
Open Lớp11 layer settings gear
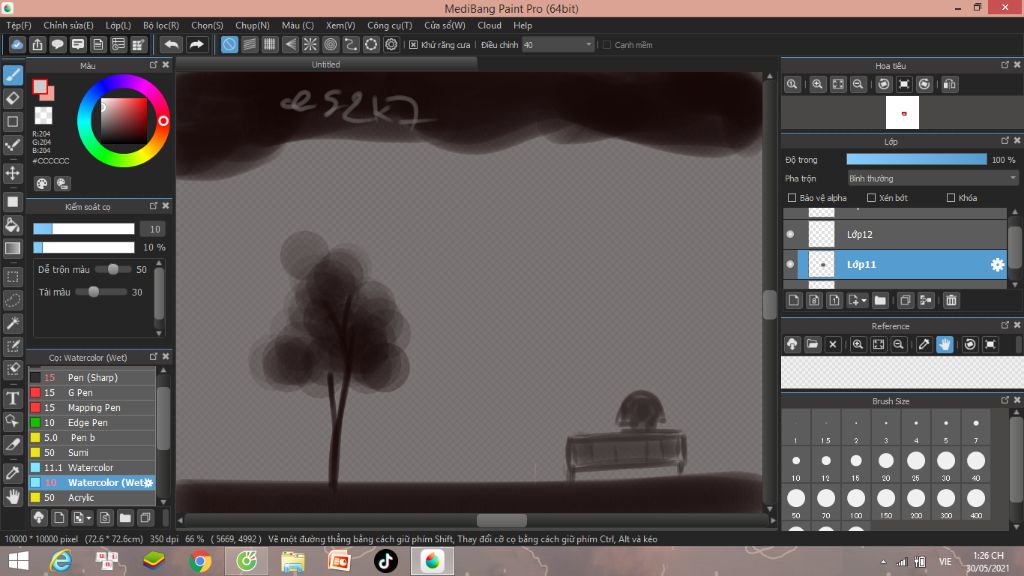point(997,264)
